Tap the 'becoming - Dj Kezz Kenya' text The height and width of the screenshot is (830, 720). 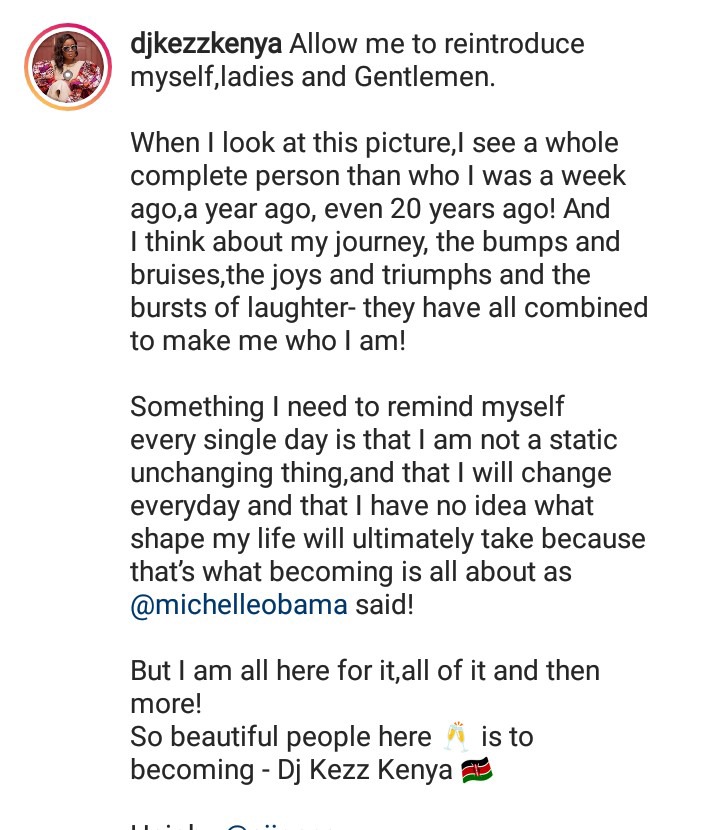[x=292, y=770]
